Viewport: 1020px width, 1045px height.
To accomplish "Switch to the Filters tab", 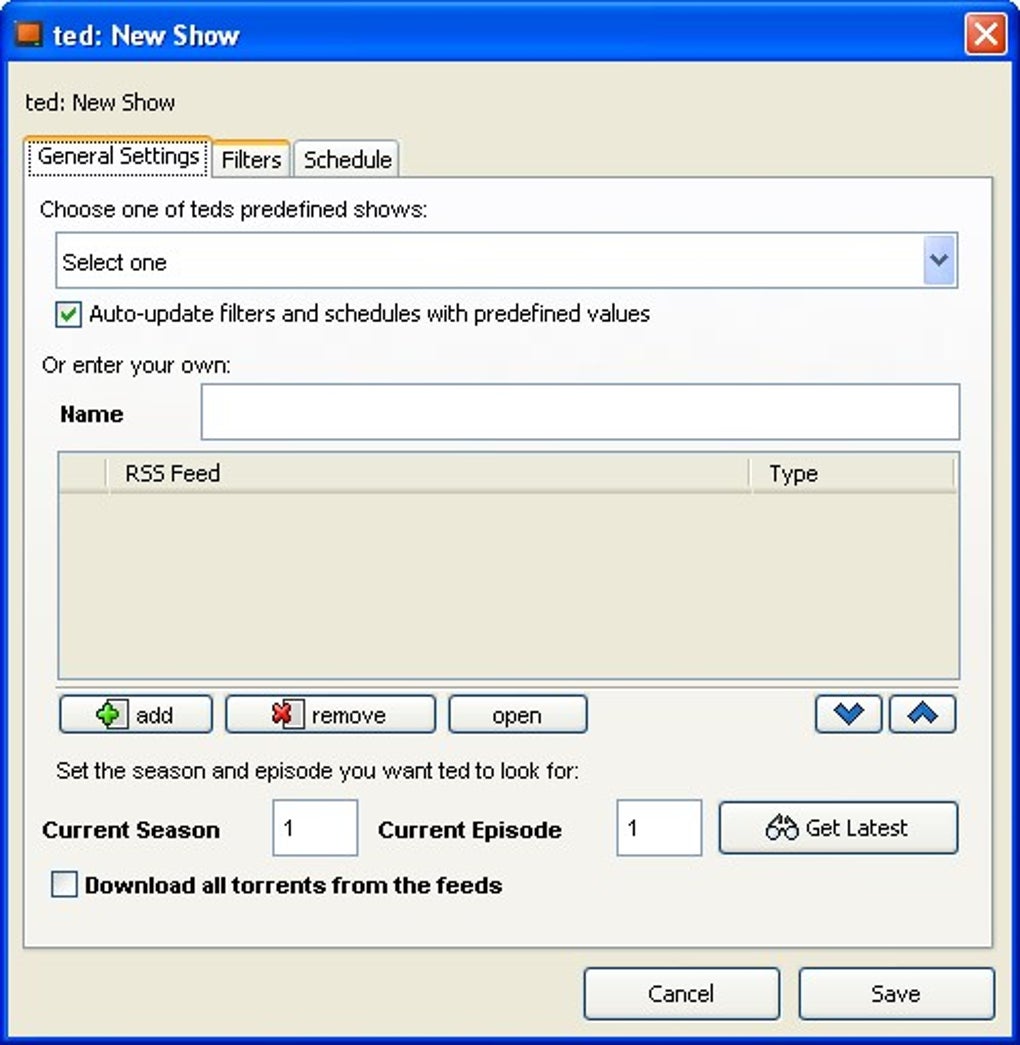I will [x=251, y=159].
